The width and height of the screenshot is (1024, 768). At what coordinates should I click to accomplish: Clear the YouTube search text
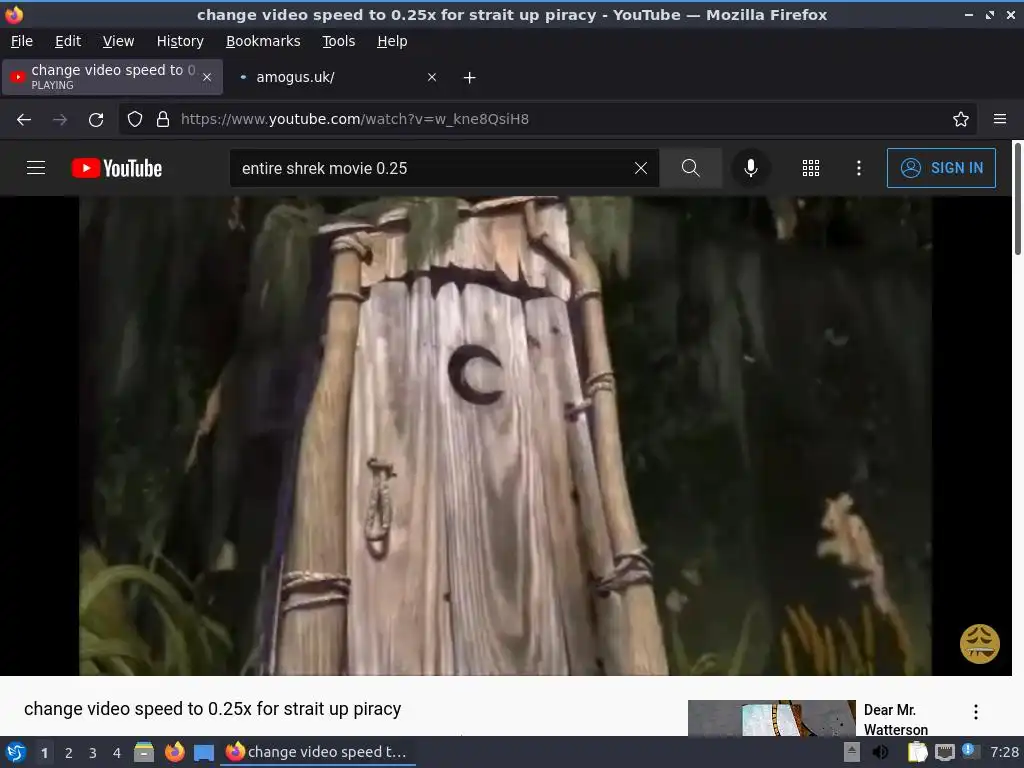[x=641, y=168]
